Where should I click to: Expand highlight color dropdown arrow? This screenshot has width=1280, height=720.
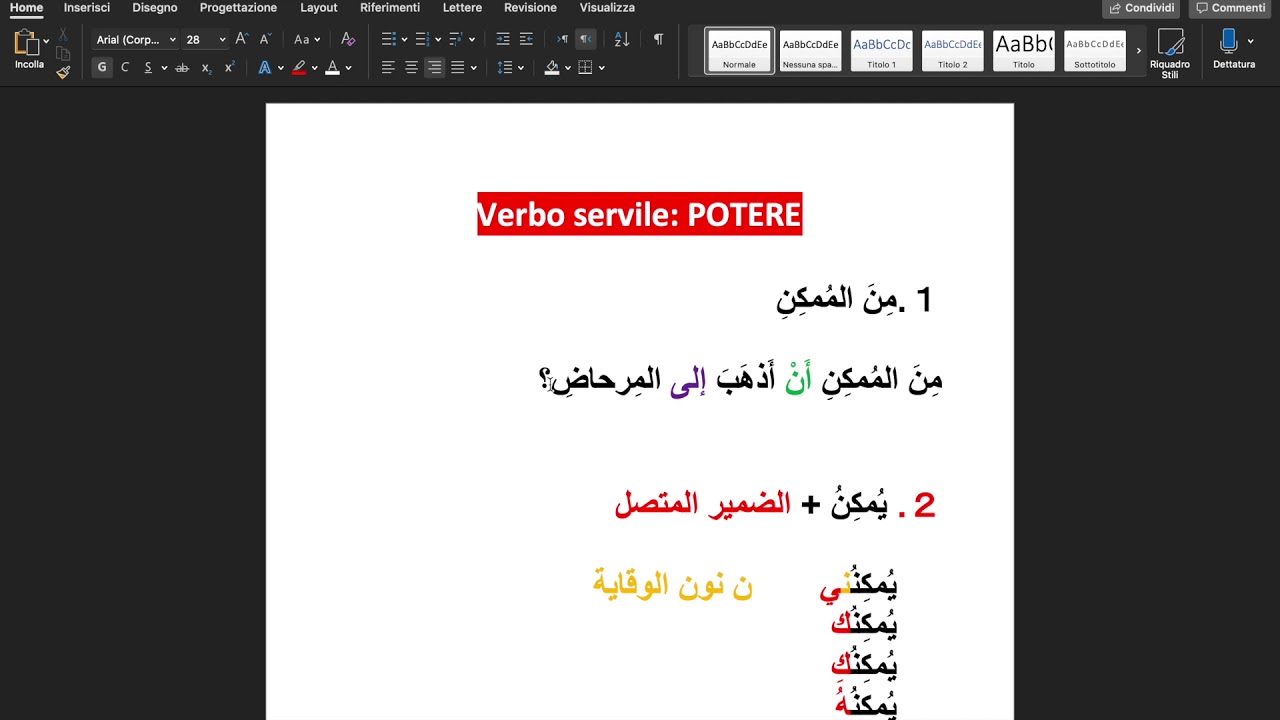[314, 68]
